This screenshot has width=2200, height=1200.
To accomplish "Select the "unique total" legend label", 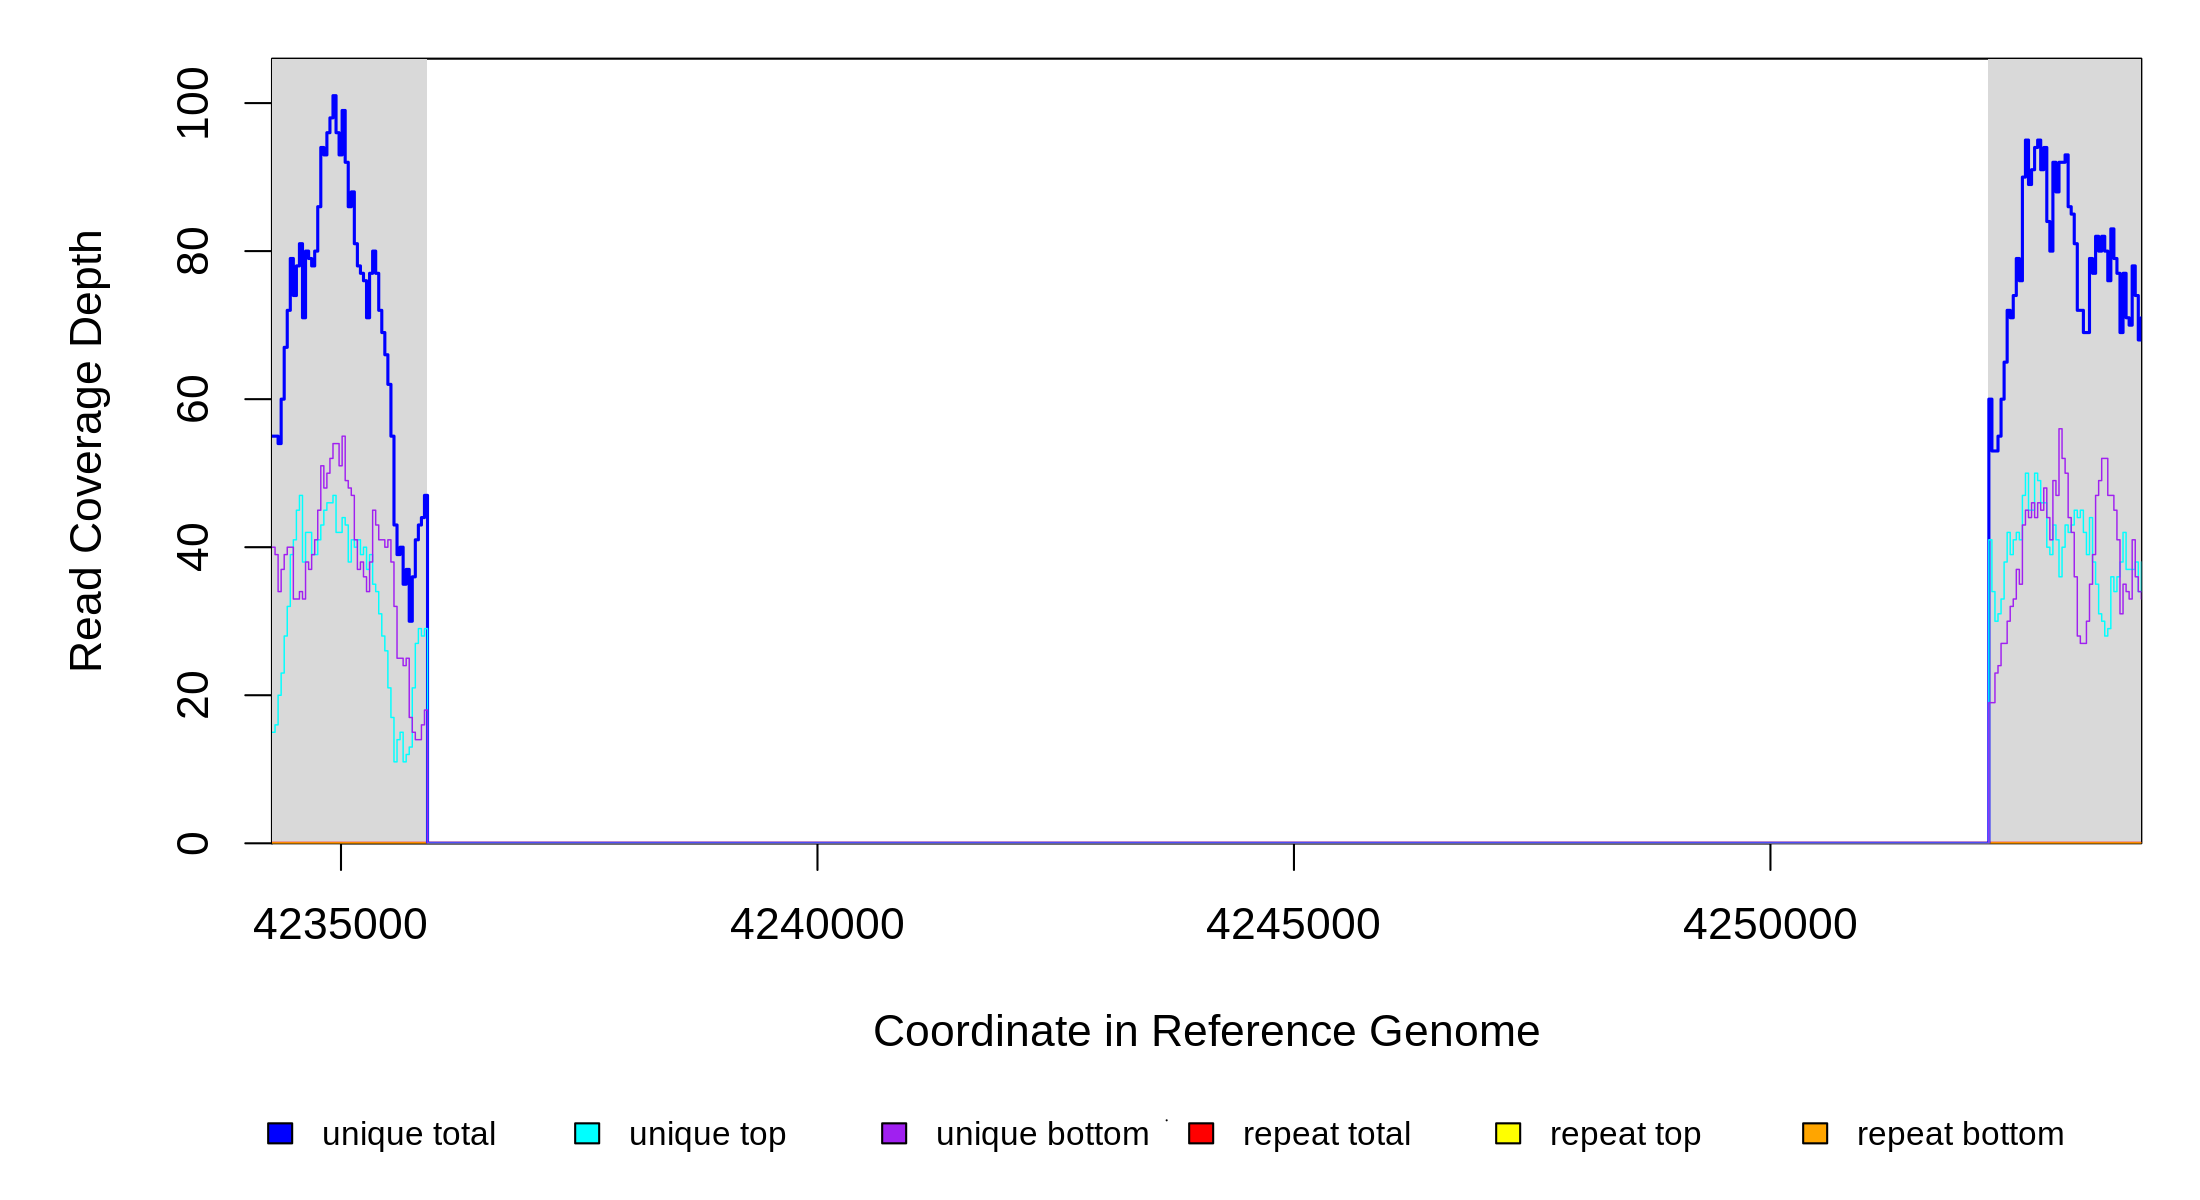I will (408, 1134).
